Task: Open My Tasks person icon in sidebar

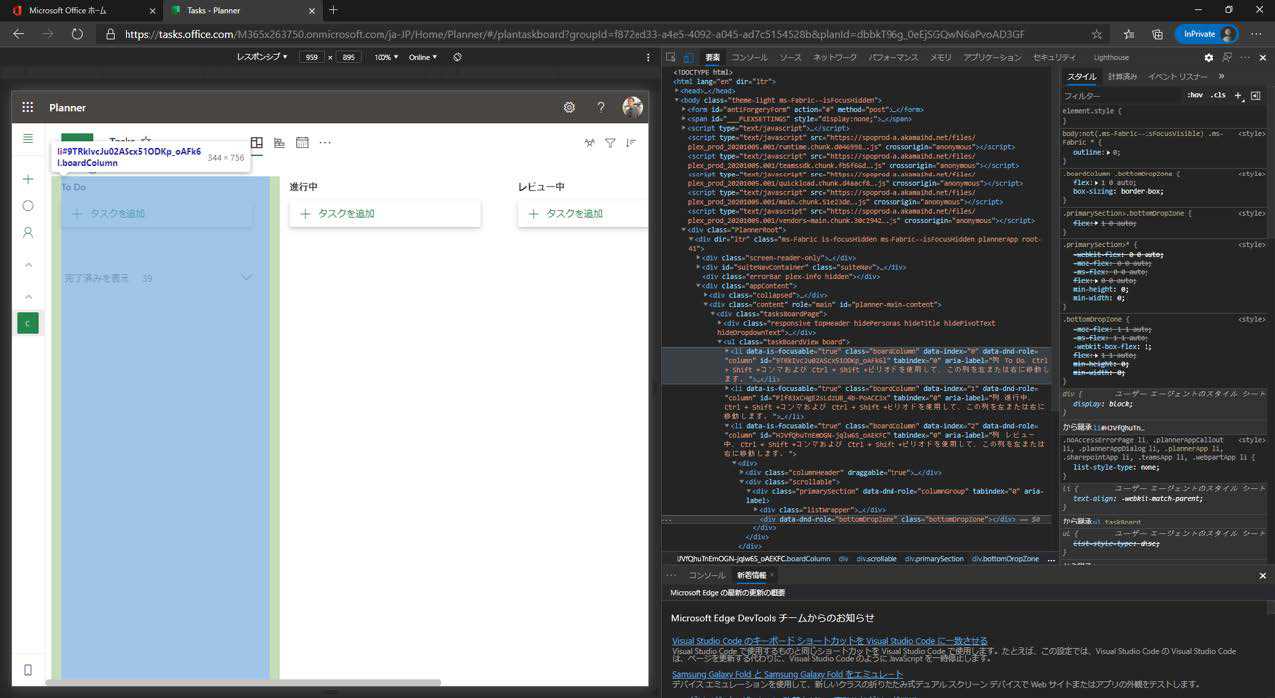Action: (x=28, y=232)
